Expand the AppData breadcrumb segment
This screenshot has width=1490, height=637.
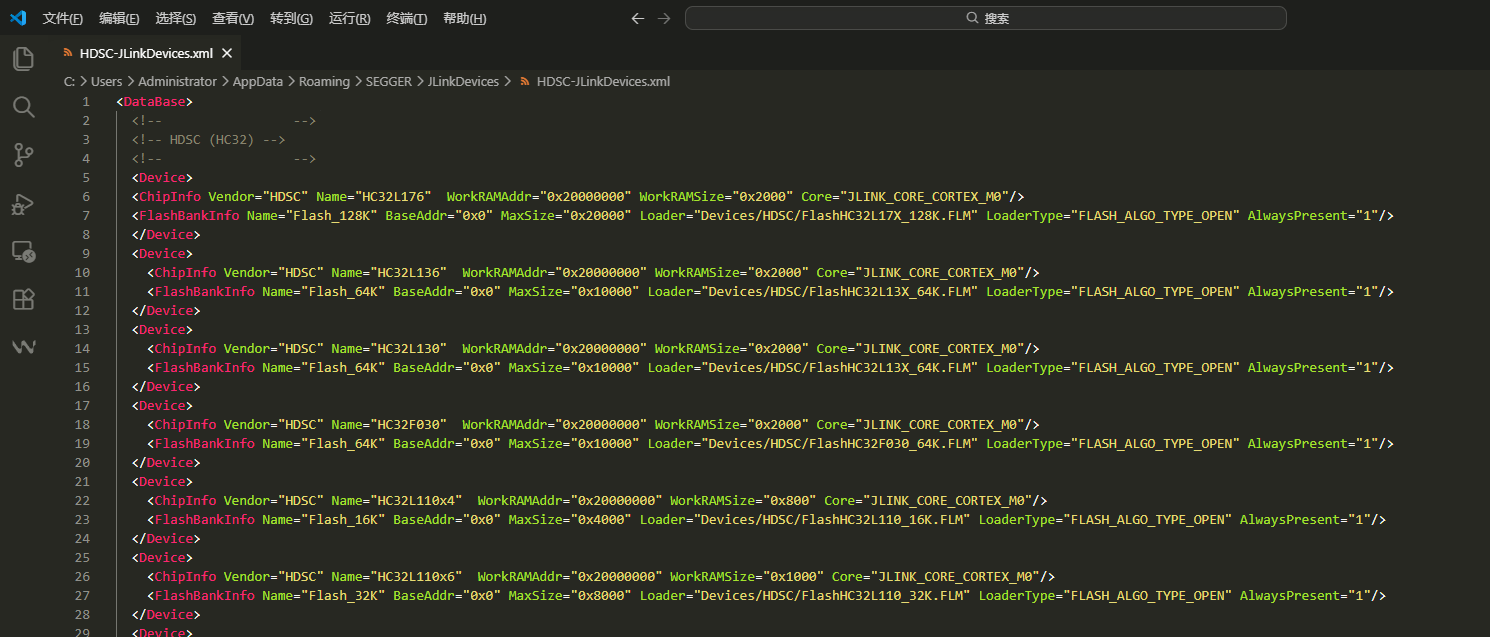(x=258, y=82)
